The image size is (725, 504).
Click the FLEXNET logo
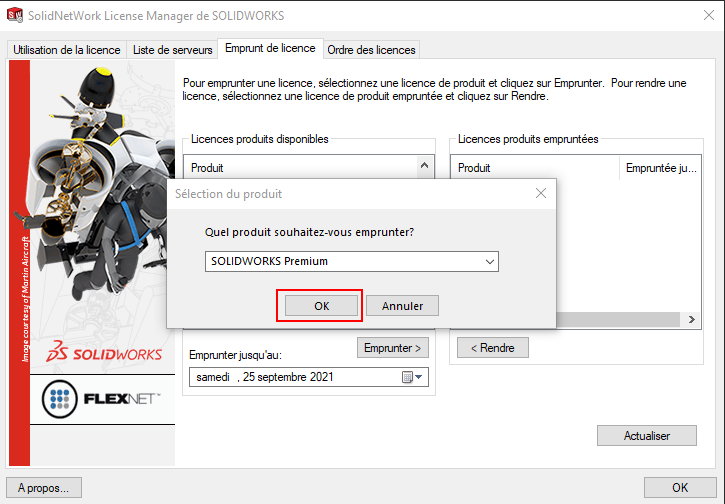tap(101, 399)
